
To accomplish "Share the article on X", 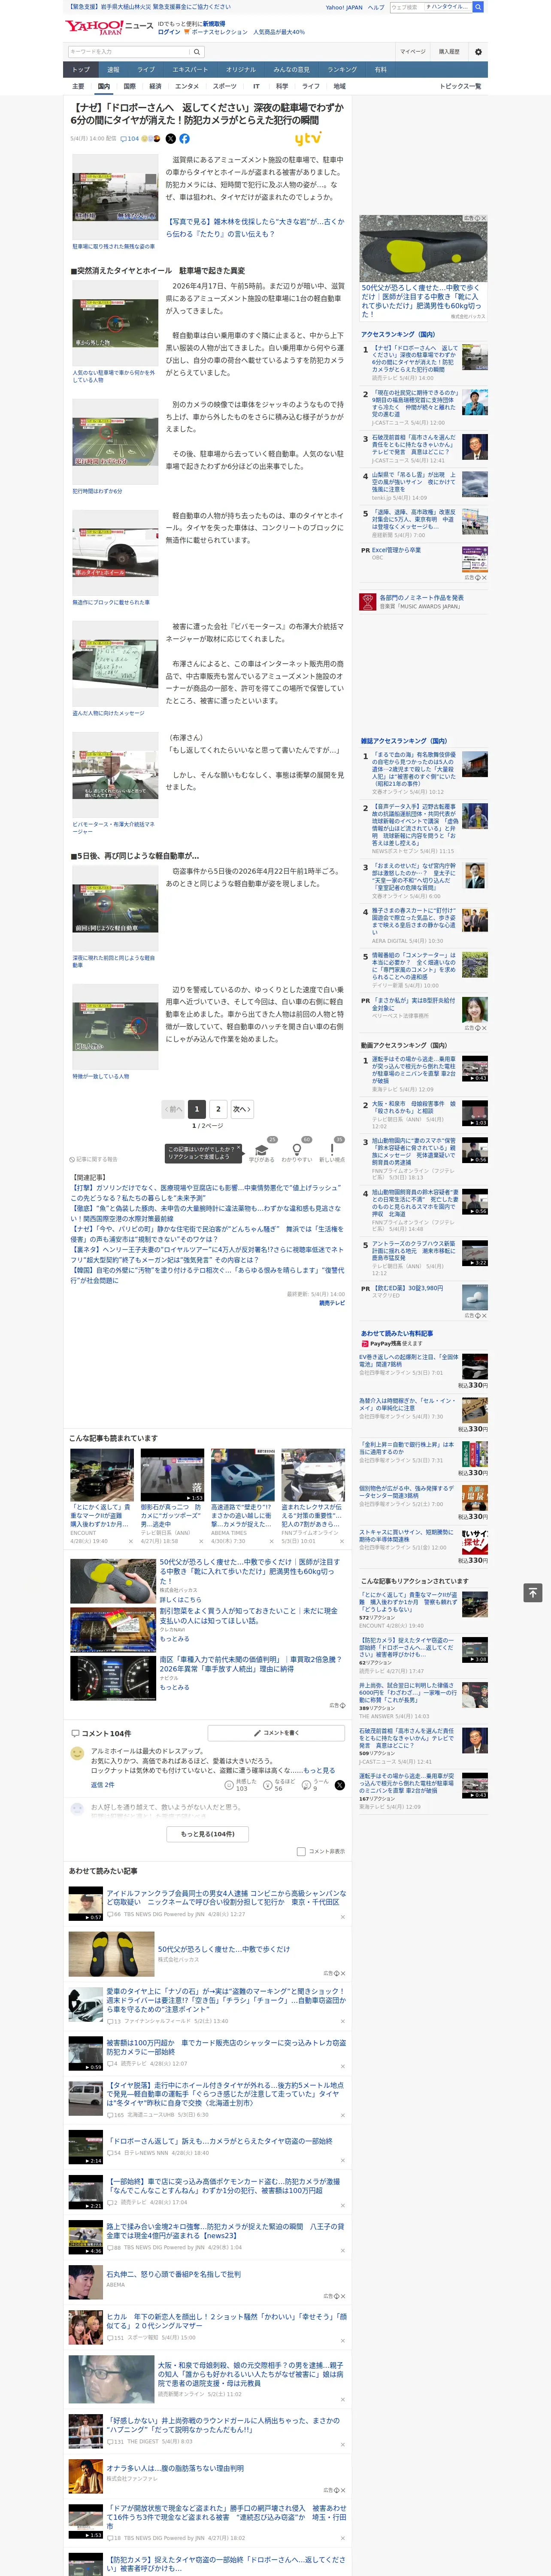I will 170,139.
